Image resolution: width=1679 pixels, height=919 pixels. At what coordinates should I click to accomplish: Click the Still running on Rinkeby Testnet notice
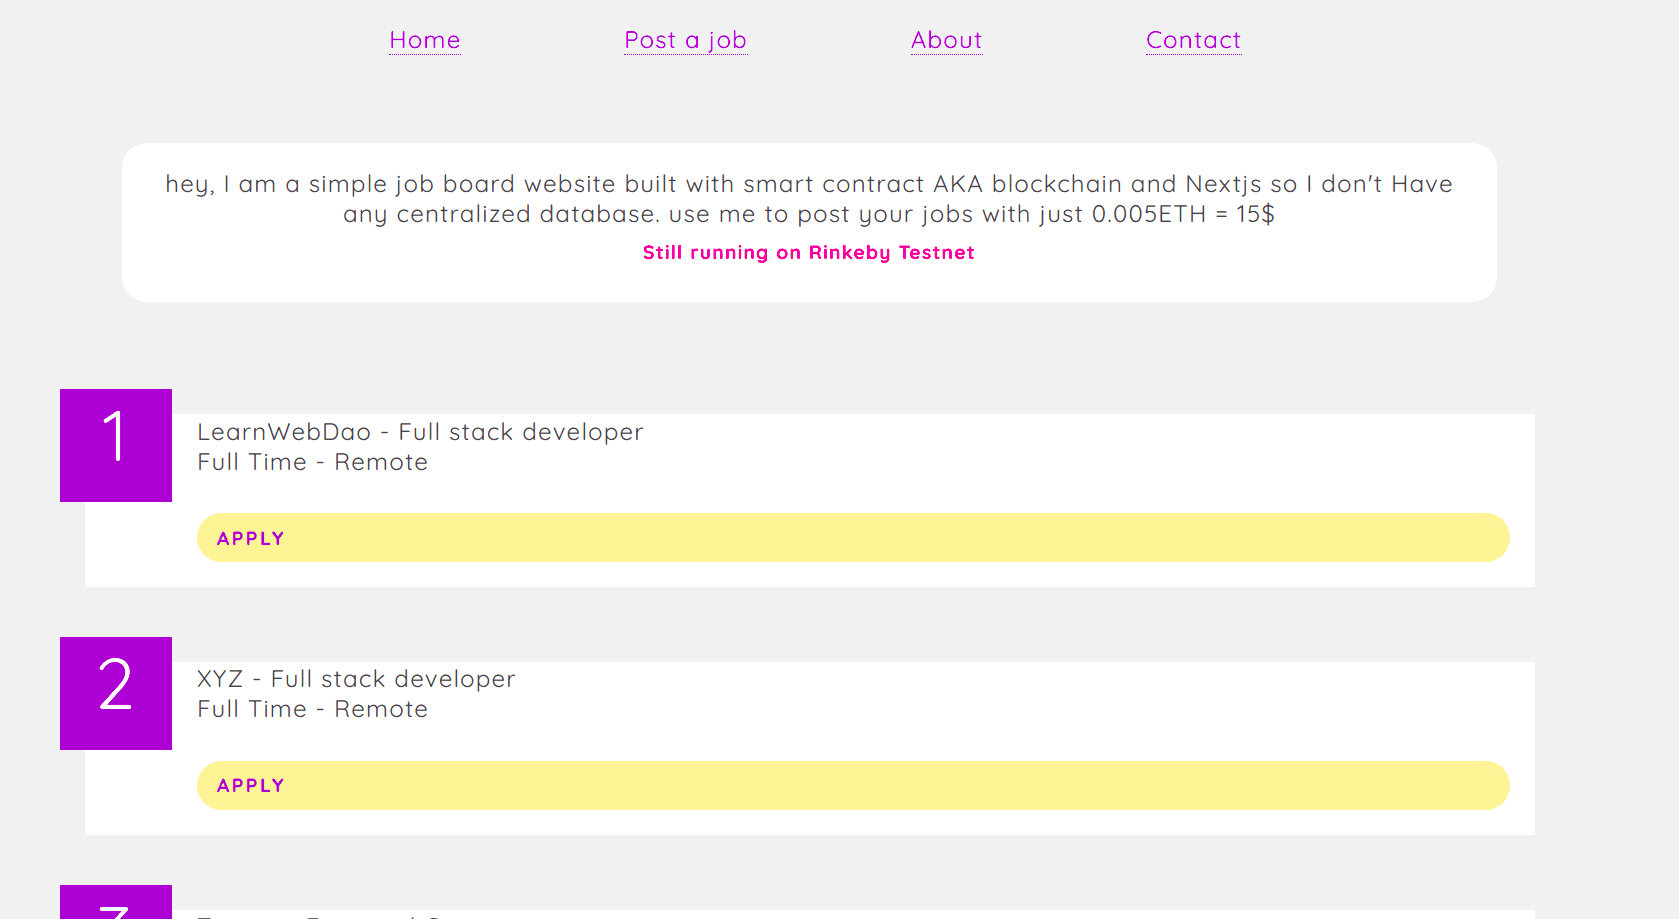(x=808, y=253)
